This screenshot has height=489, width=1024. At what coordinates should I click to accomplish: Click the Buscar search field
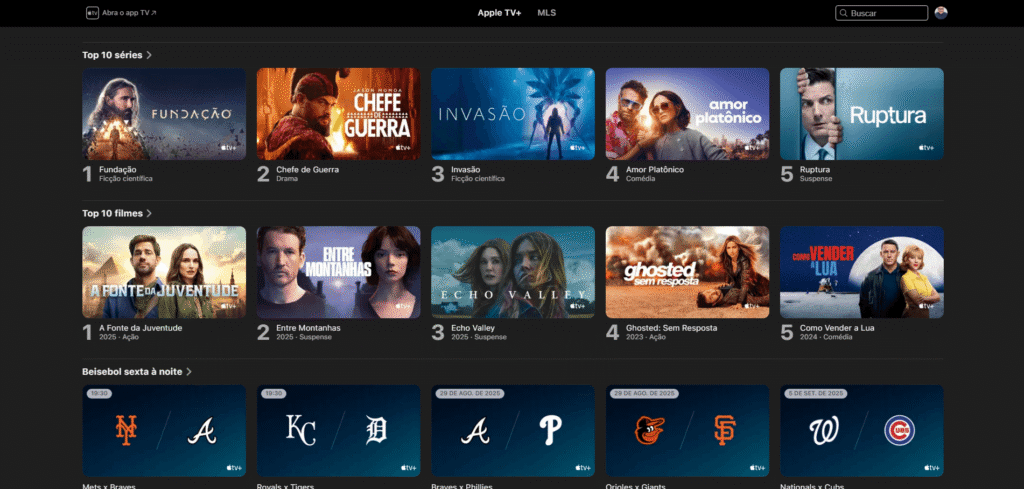click(x=882, y=13)
